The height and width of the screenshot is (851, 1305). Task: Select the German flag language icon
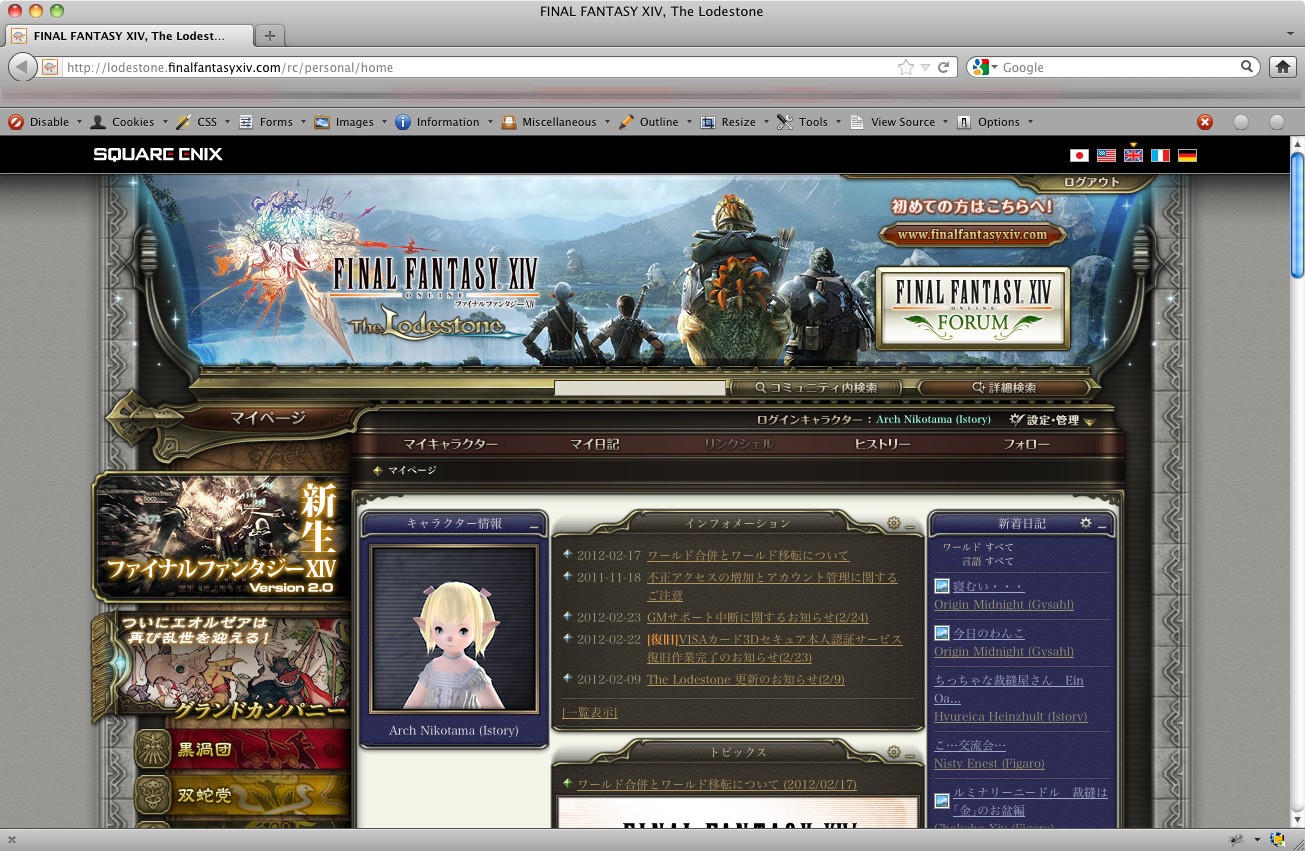pos(1187,155)
